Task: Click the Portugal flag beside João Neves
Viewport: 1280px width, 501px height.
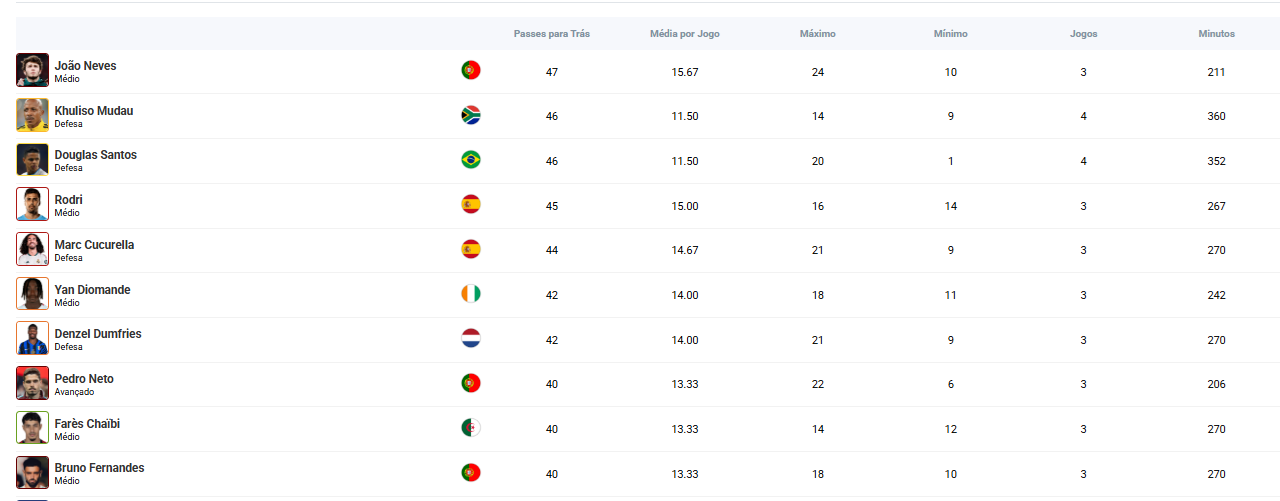Action: (470, 70)
